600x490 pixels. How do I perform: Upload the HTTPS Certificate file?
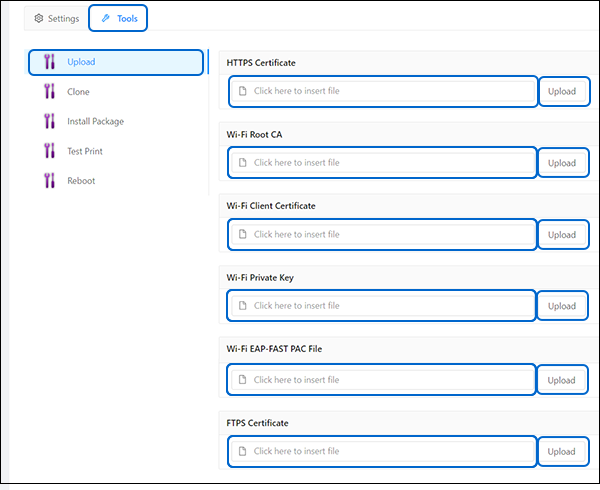(564, 91)
